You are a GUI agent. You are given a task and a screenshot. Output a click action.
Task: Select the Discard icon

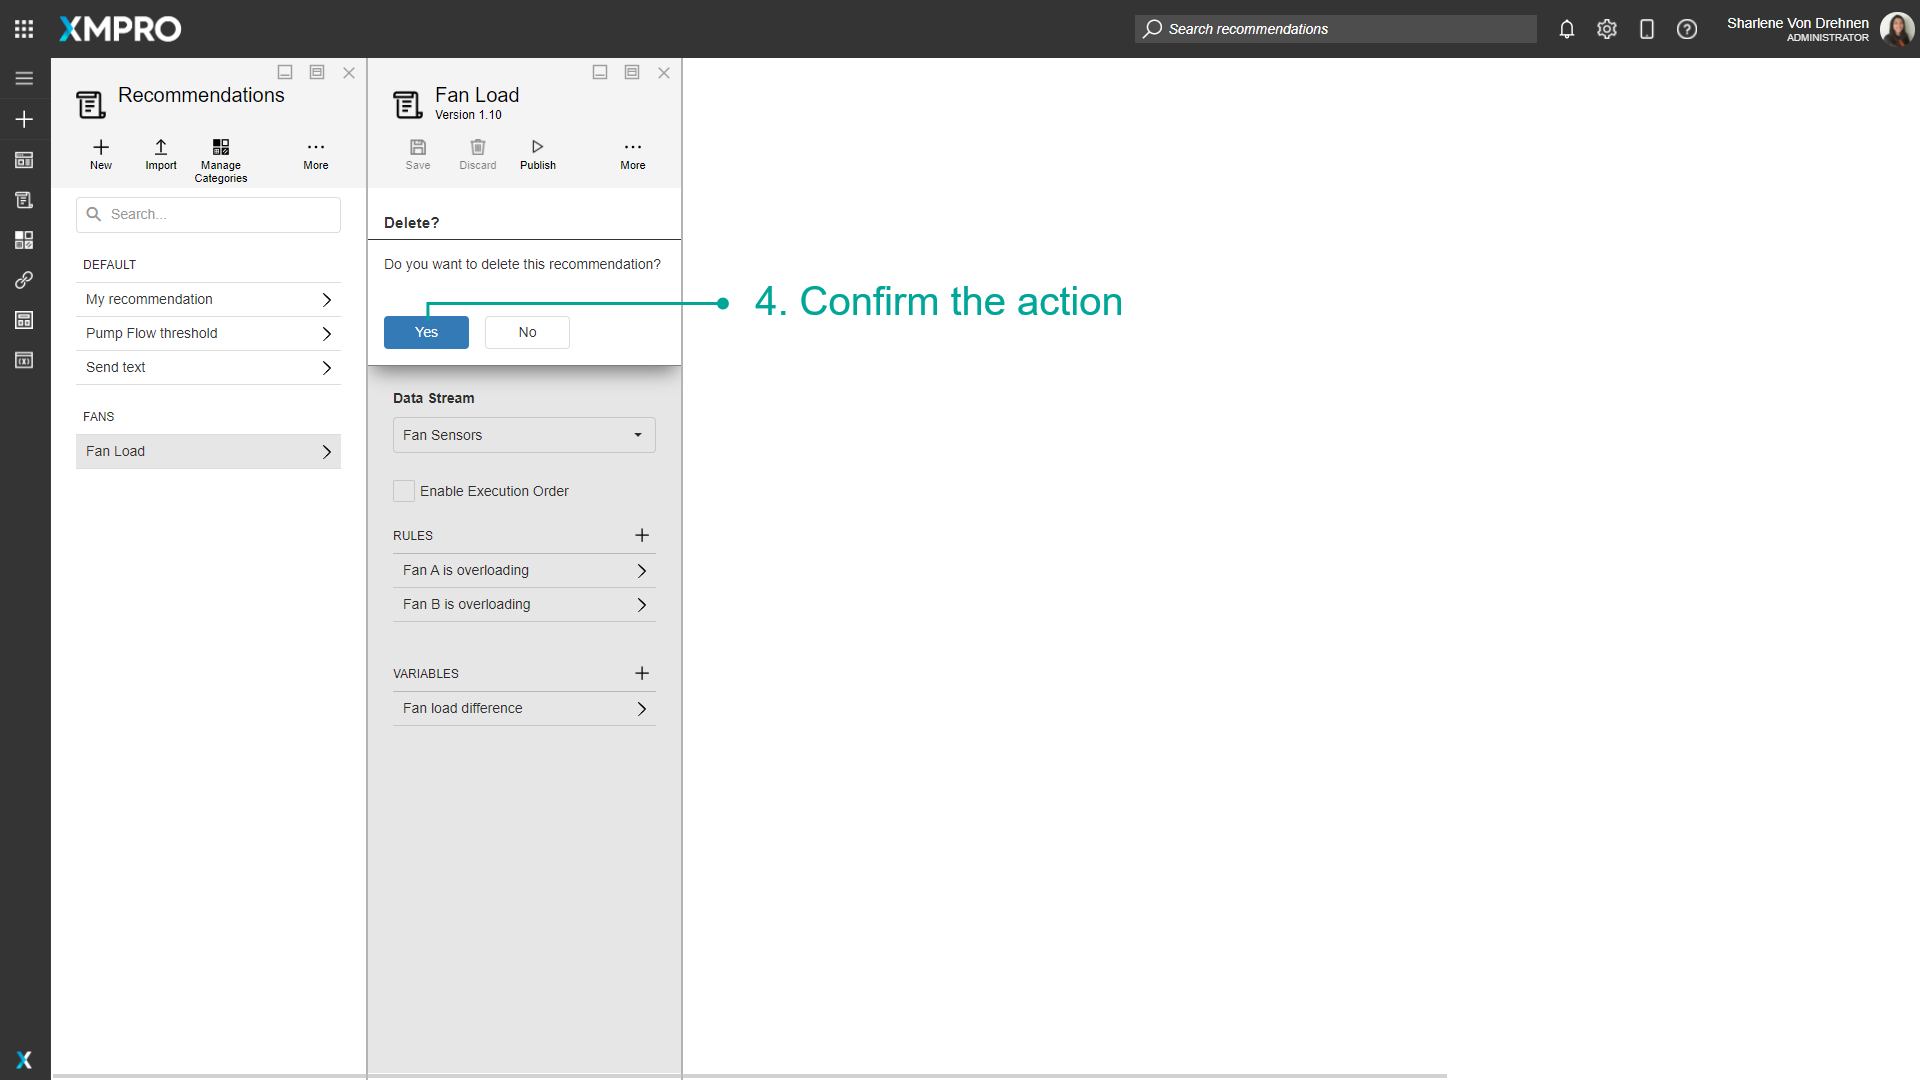coord(477,153)
